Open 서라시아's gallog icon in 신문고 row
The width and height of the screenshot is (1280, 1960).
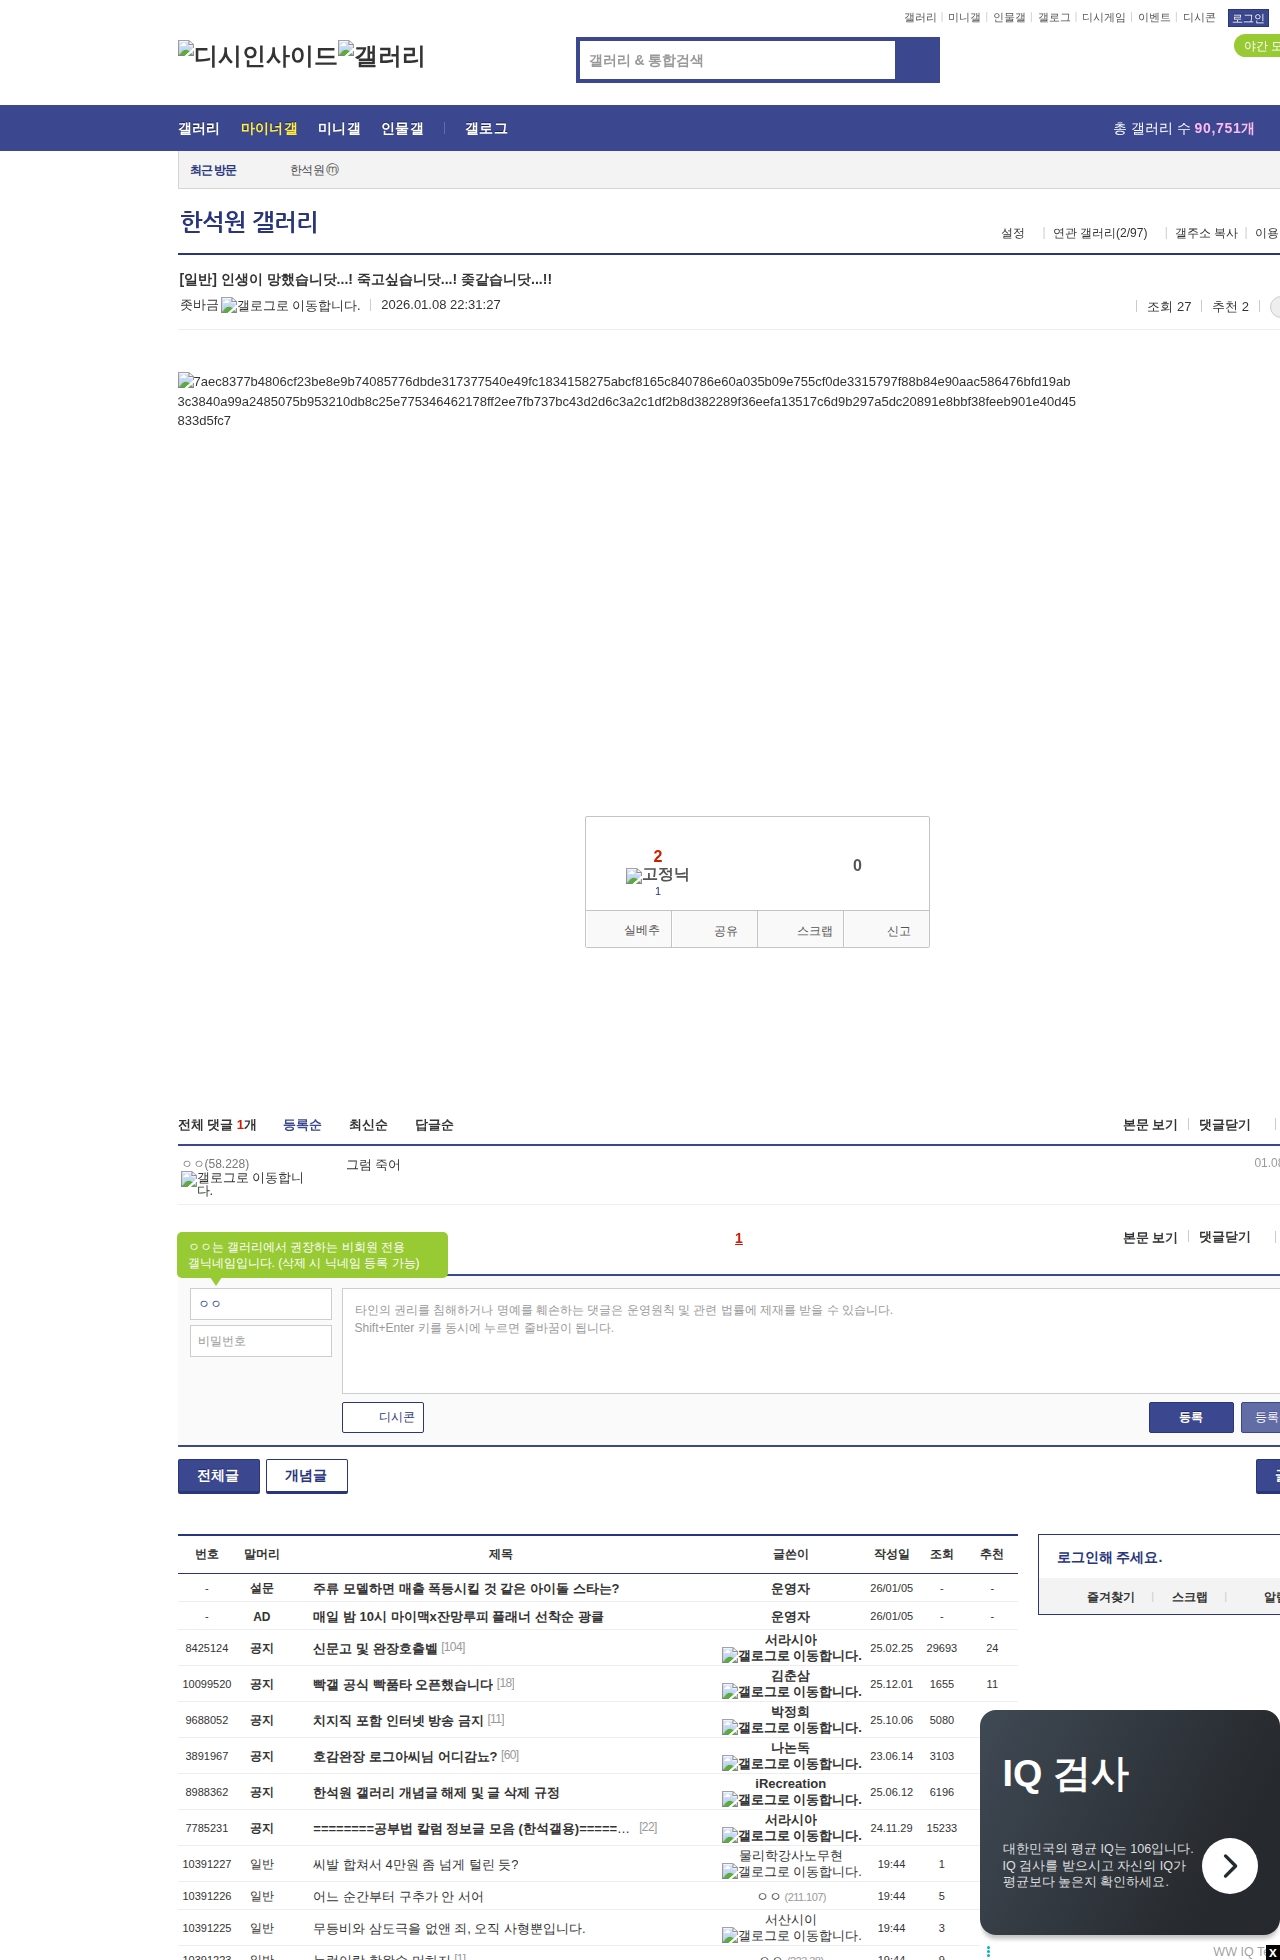(791, 1656)
